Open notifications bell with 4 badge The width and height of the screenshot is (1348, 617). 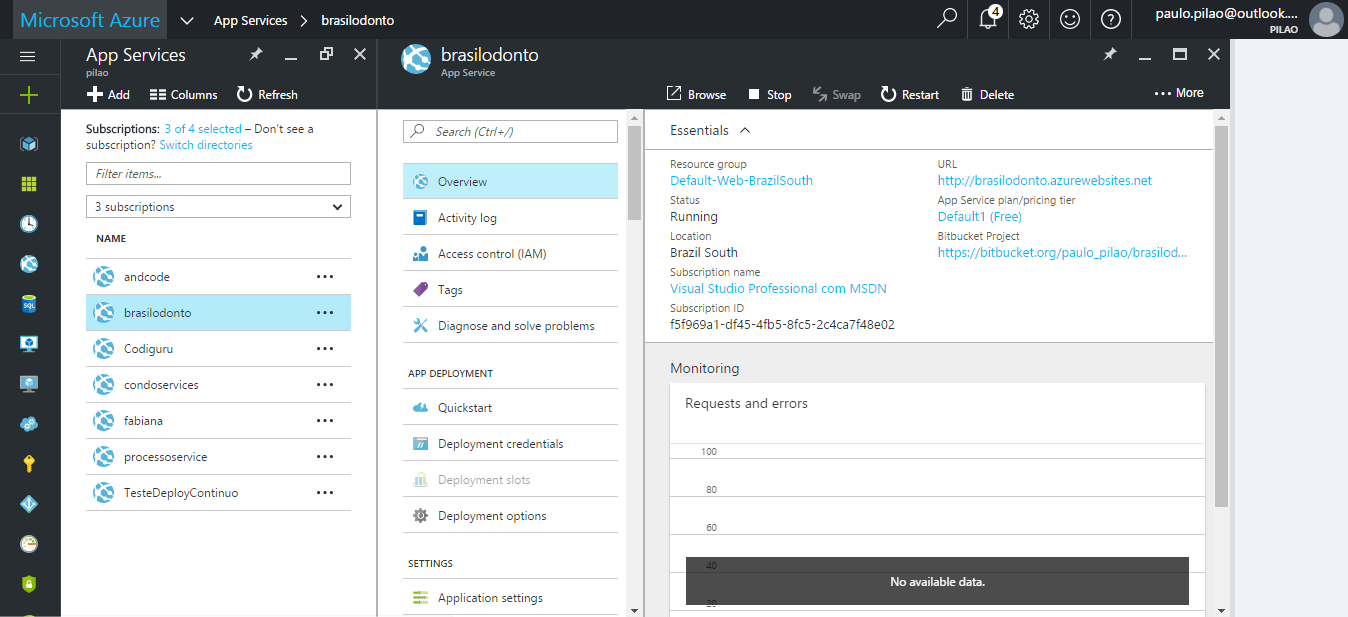(988, 19)
